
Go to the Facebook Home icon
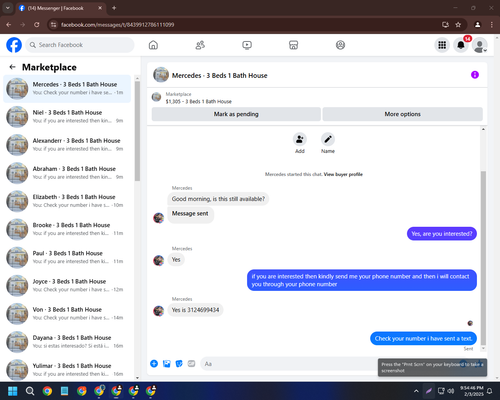pos(153,45)
